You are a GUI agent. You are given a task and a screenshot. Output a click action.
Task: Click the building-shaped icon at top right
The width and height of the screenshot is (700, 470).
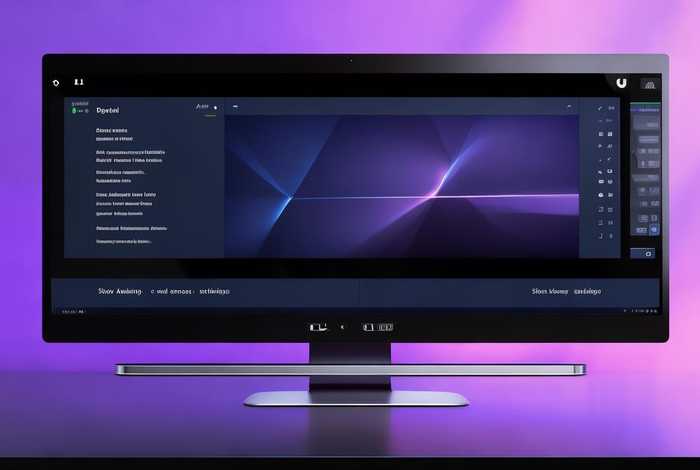pyautogui.click(x=650, y=84)
